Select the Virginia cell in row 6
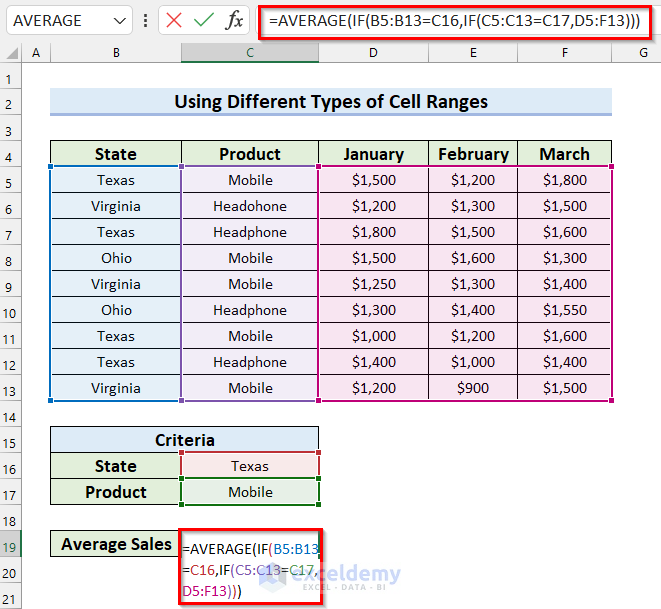Viewport: 661px width, 609px height. (116, 206)
